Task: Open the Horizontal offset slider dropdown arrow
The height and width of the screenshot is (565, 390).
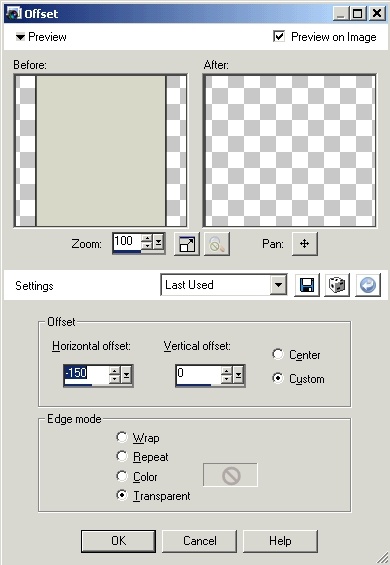Action: point(126,375)
